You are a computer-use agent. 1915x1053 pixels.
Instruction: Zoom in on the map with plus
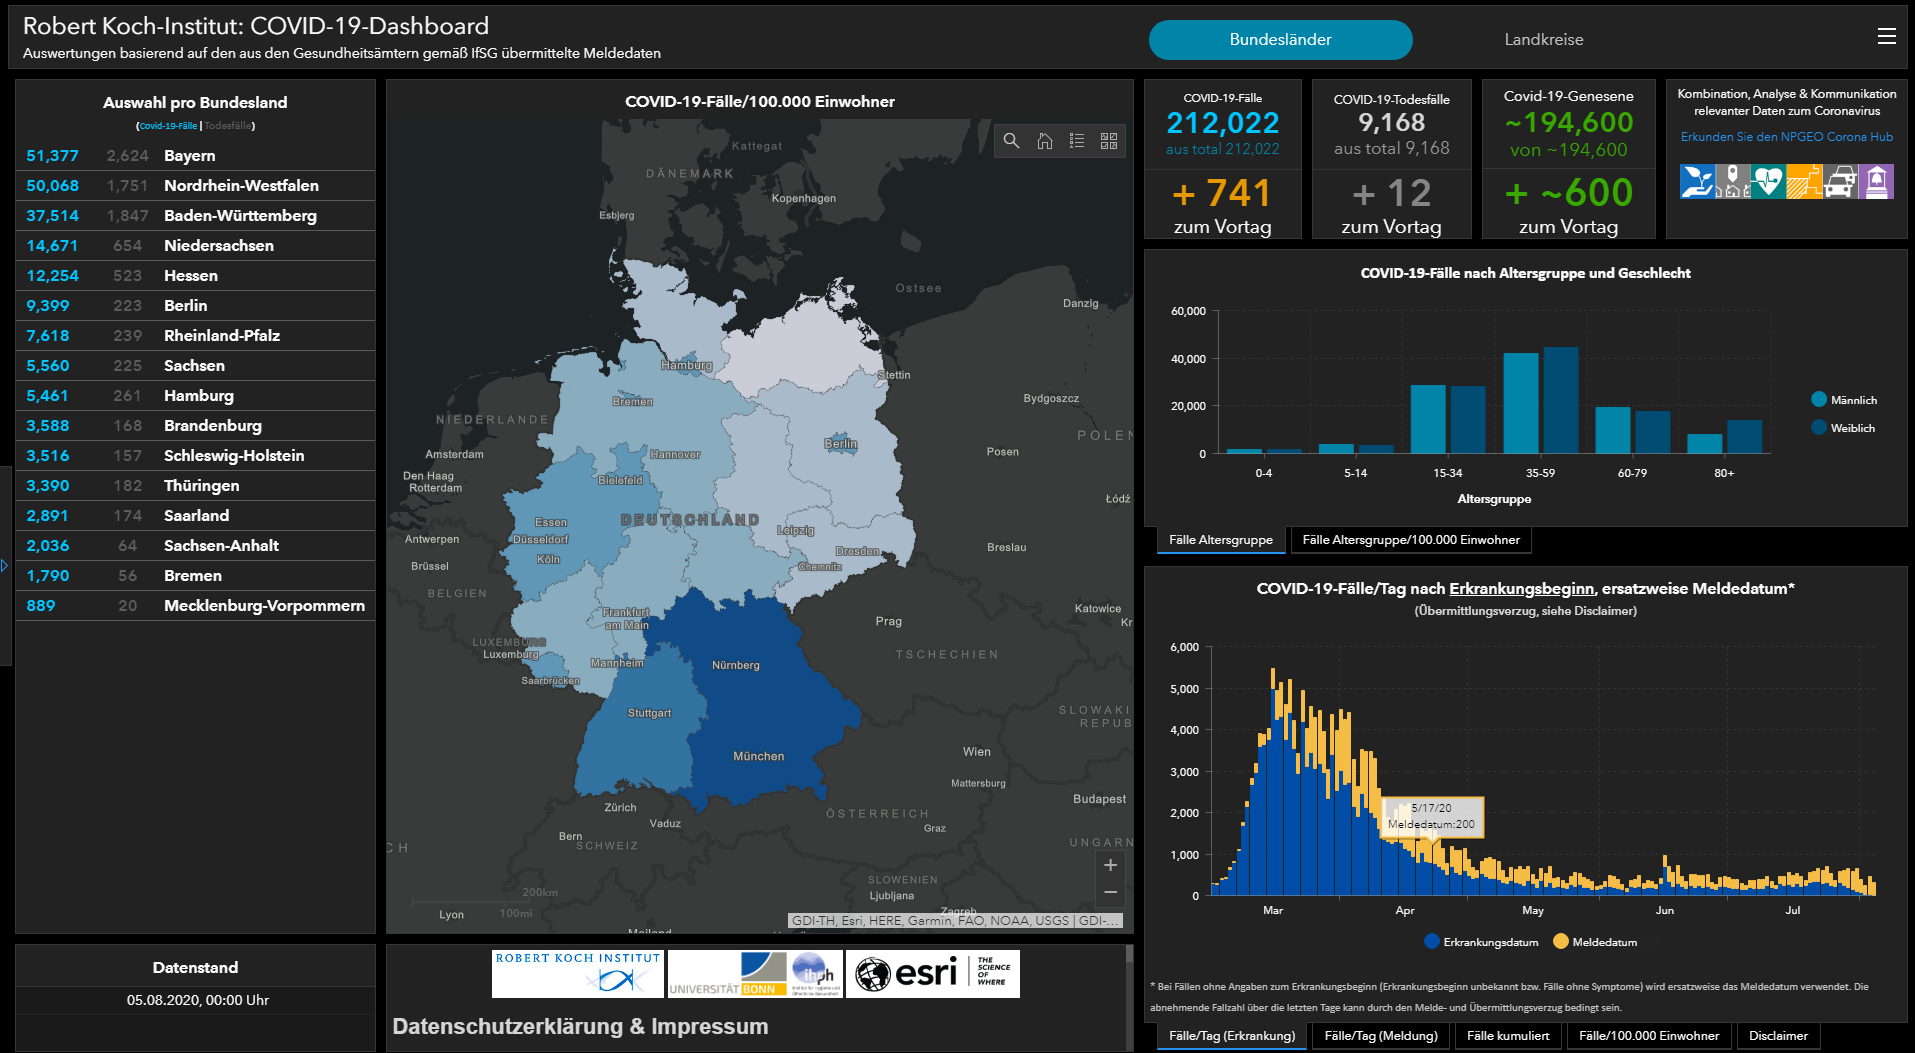tap(1110, 865)
